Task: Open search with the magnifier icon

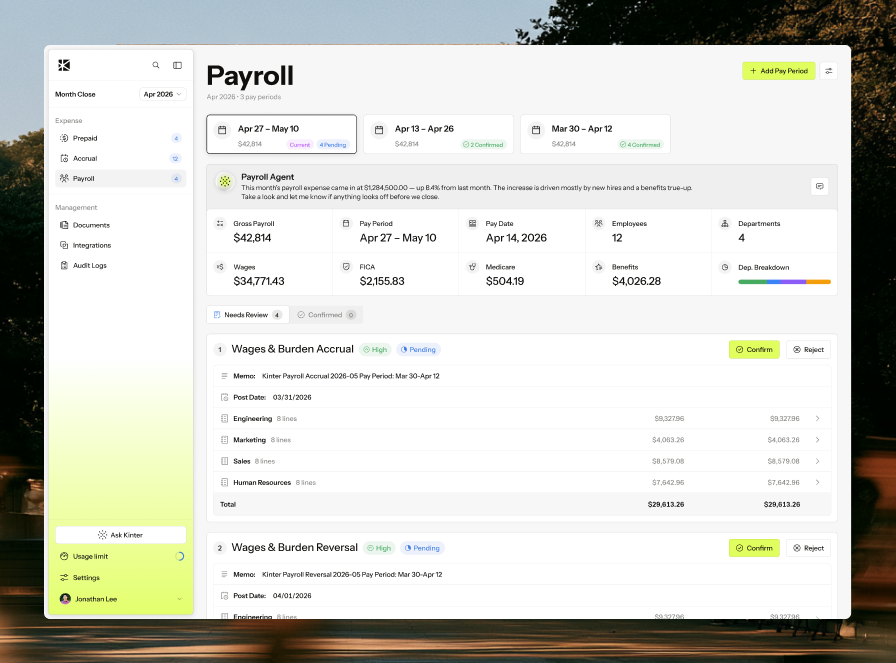Action: 155,65
